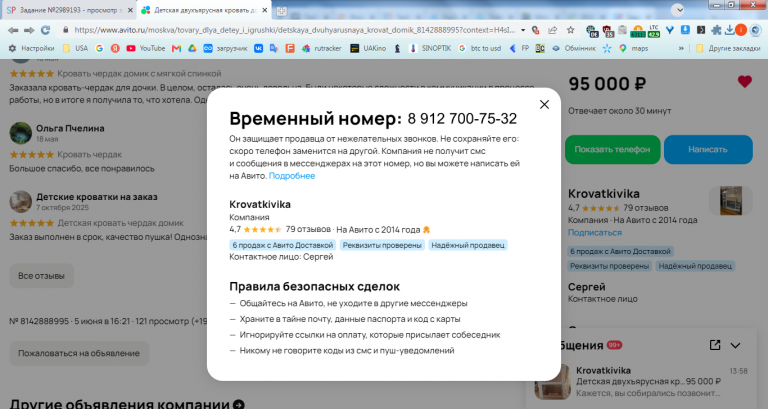The image size is (768, 409).
Task: Click the globe DE extension icon
Action: click(592, 31)
